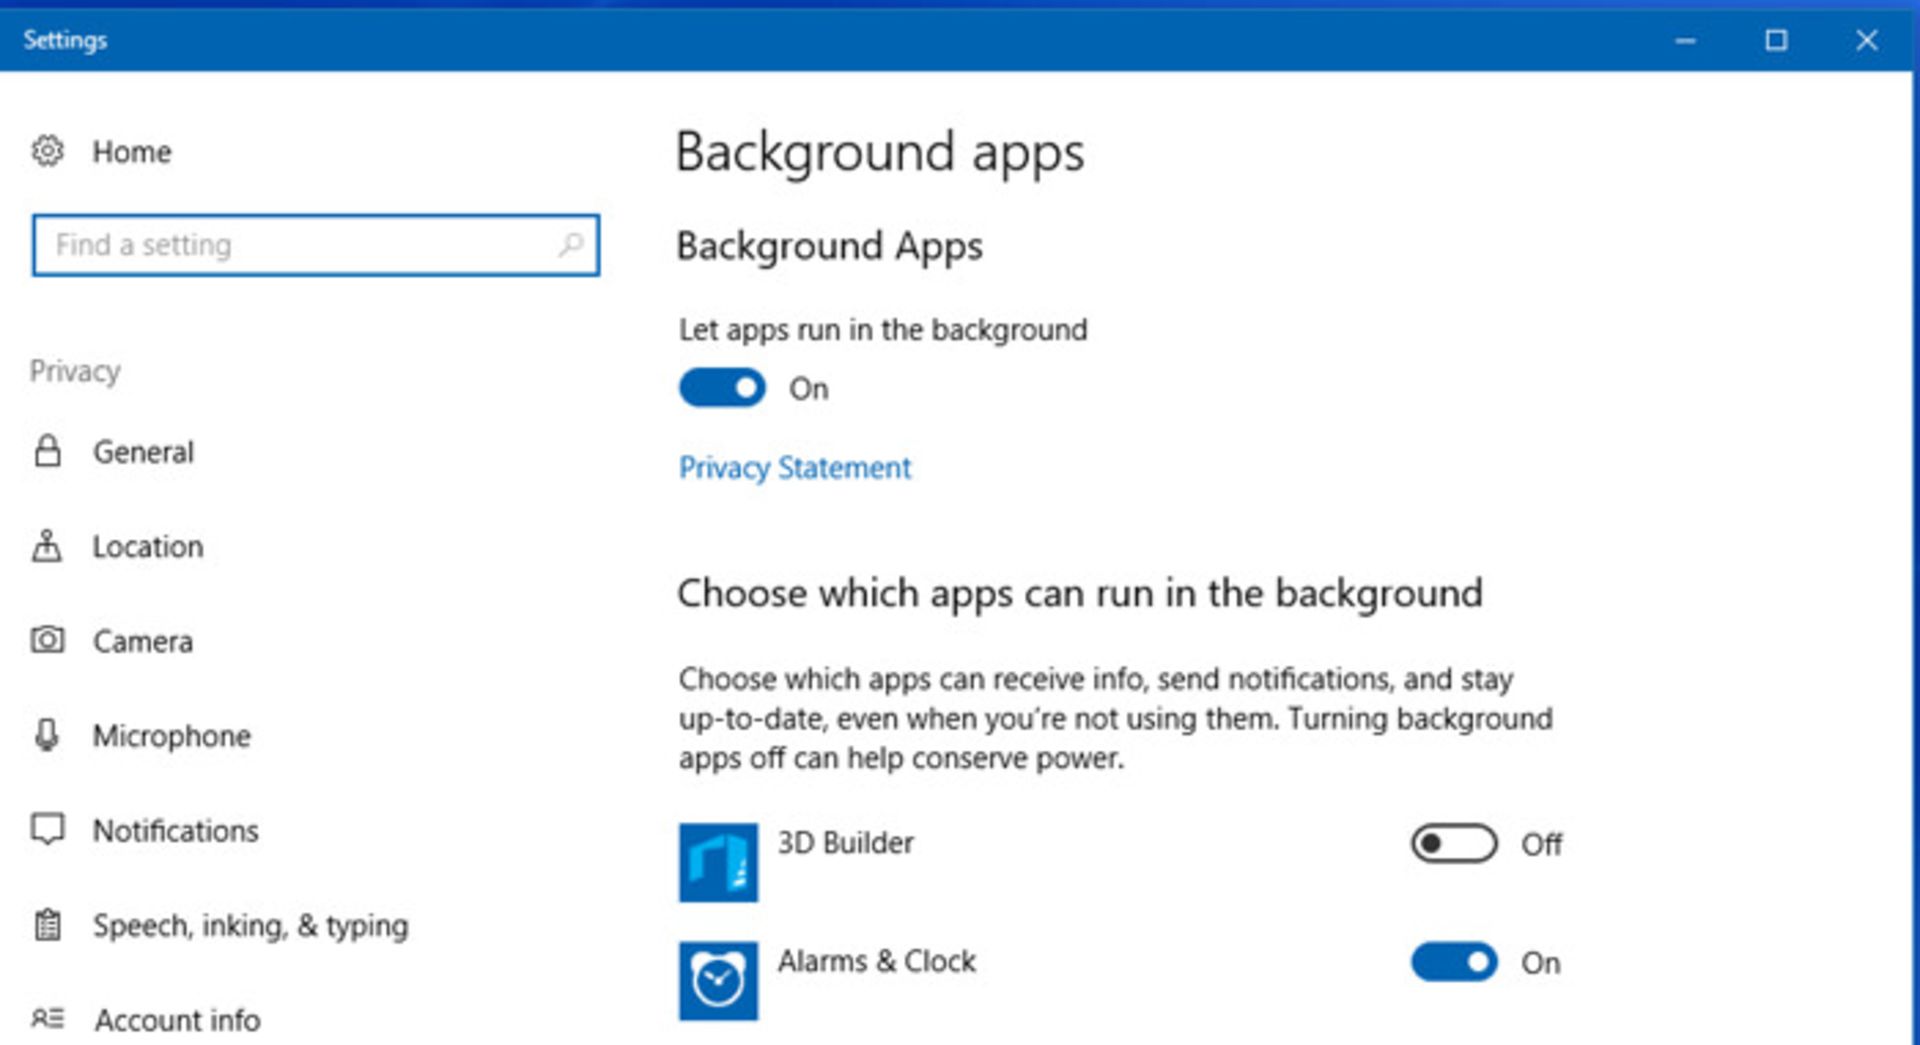Screen dimensions: 1920x1045
Task: Click the Location pin icon
Action: (47, 546)
